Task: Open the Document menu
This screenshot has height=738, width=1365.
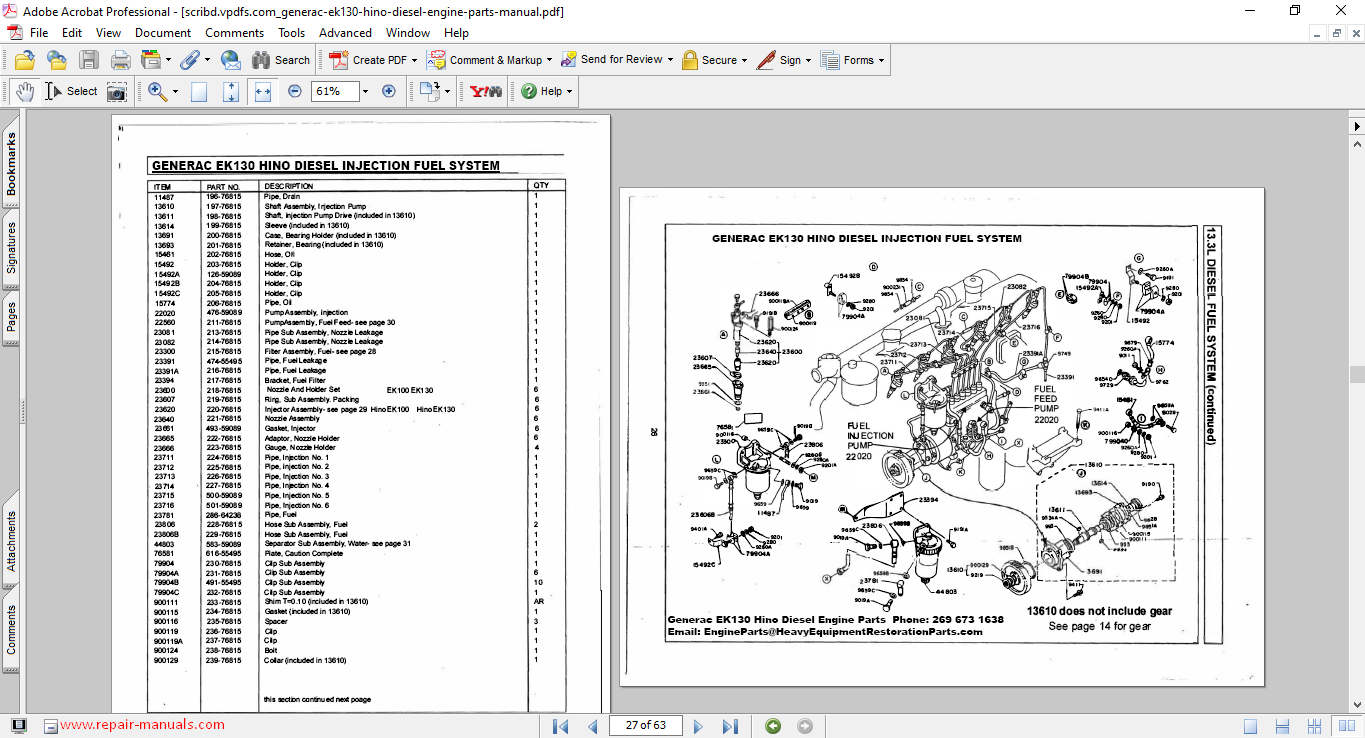Action: pyautogui.click(x=163, y=33)
